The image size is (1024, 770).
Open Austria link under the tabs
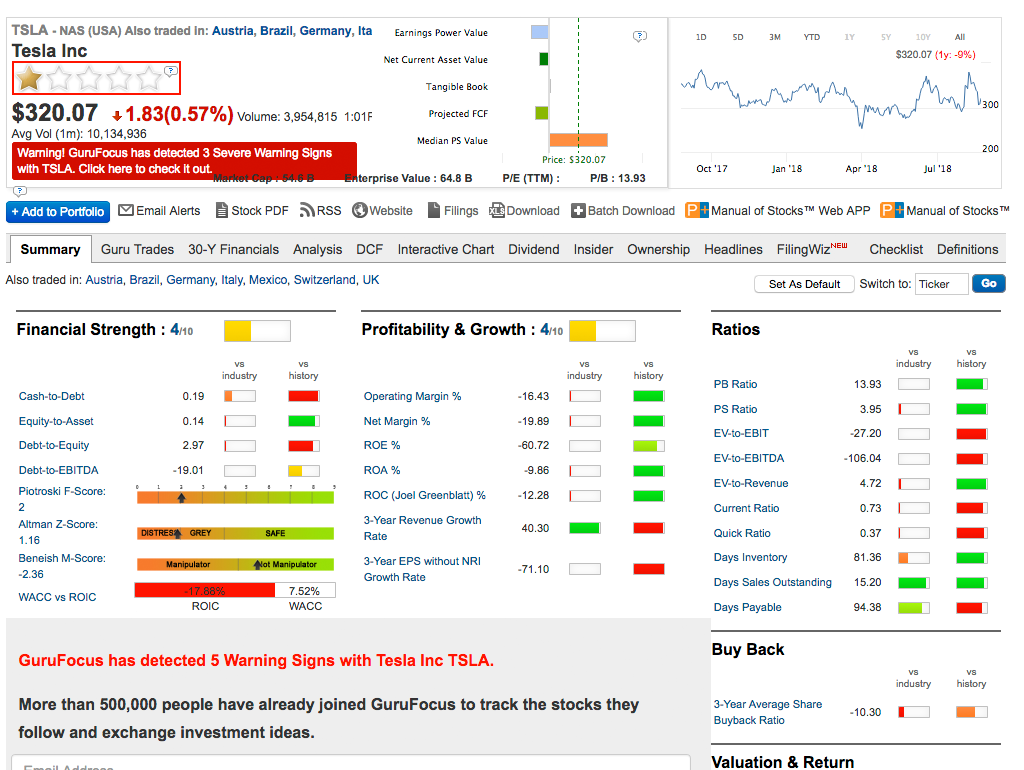[104, 280]
